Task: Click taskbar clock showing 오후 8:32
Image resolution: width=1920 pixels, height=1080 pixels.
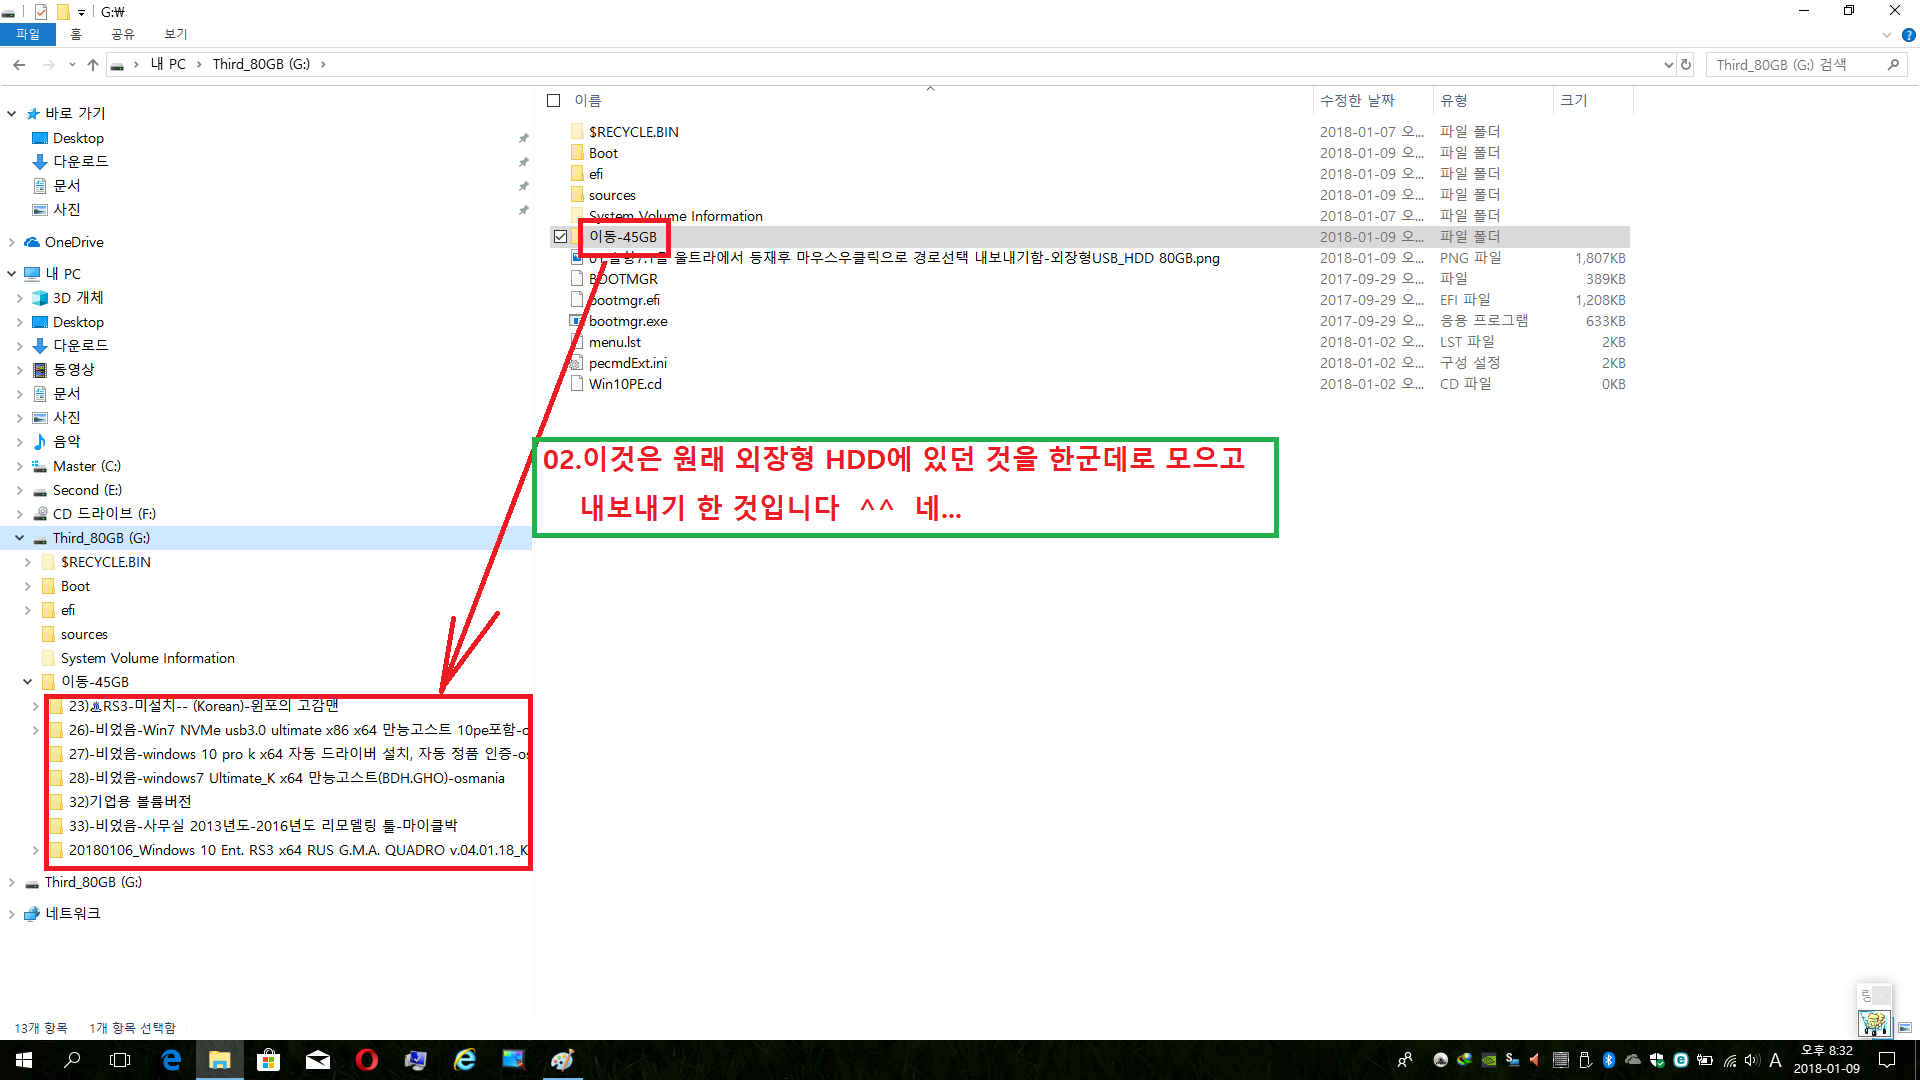Action: point(1826,1060)
